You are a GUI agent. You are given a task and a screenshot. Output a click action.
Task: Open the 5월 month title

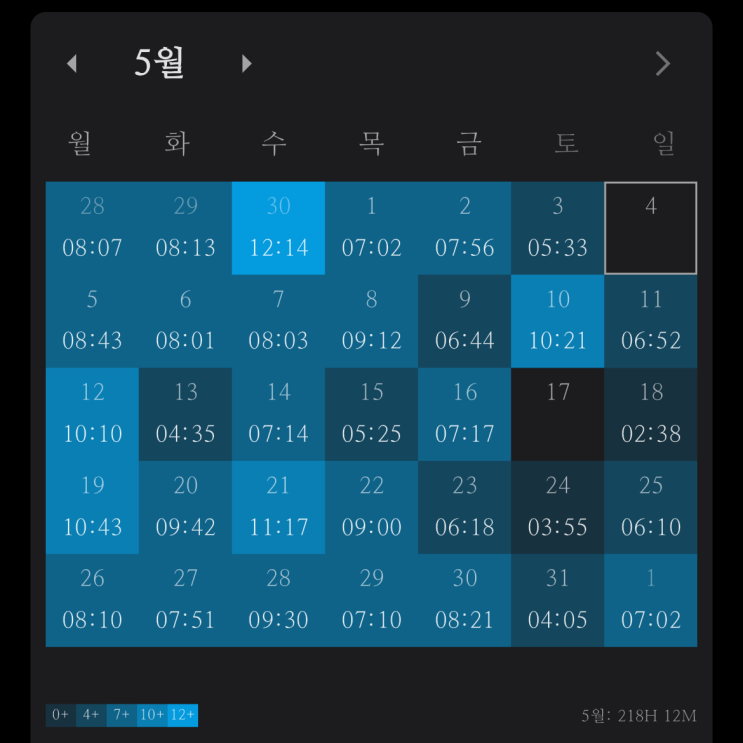point(159,64)
